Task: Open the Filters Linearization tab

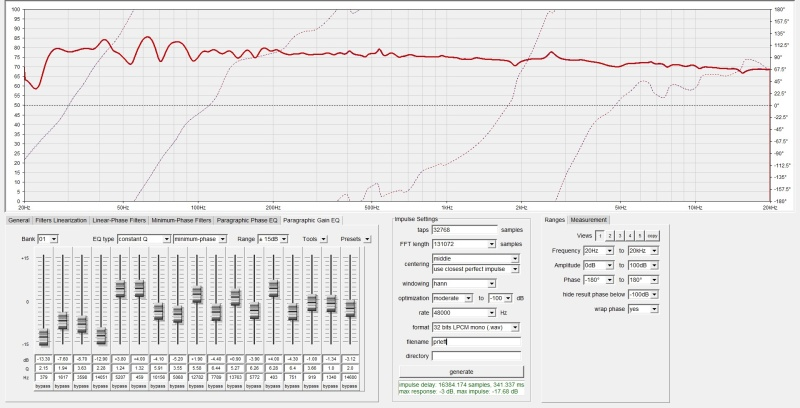Action: tap(60, 219)
